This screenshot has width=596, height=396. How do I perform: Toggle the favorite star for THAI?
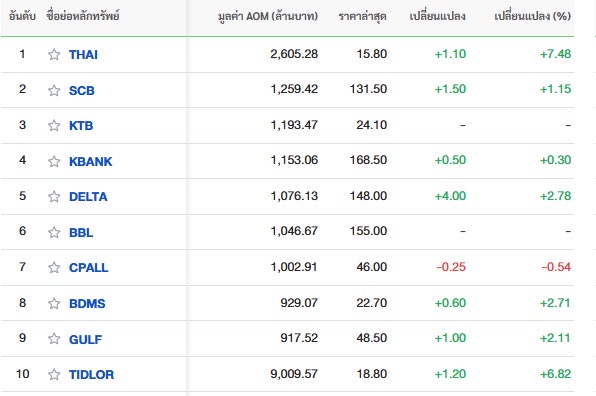point(54,55)
